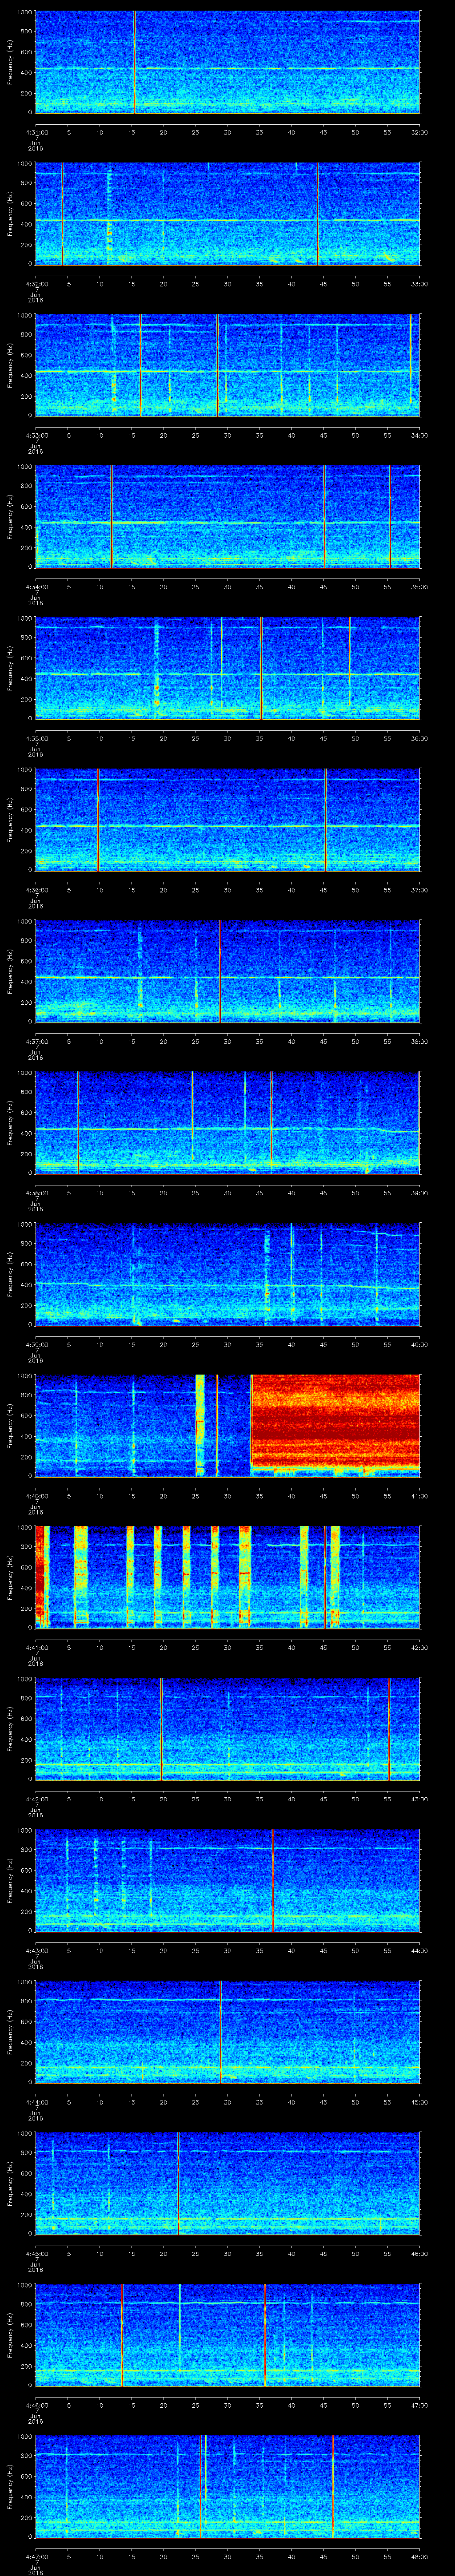This screenshot has width=455, height=2576.
Task: Select the red line near 46s in 4:47:00 panel
Action: [333, 2486]
